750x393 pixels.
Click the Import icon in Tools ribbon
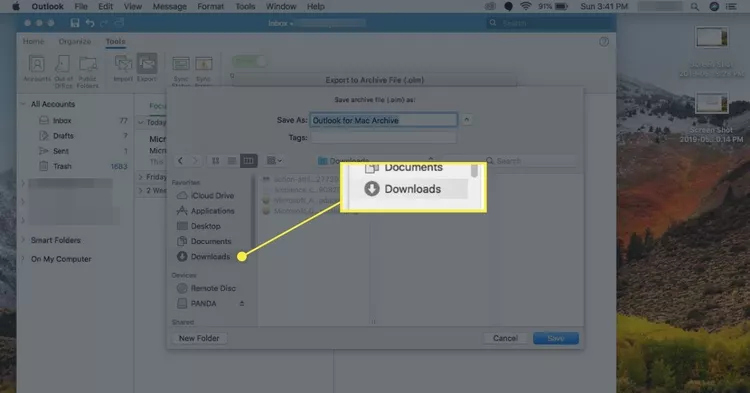tap(123, 68)
